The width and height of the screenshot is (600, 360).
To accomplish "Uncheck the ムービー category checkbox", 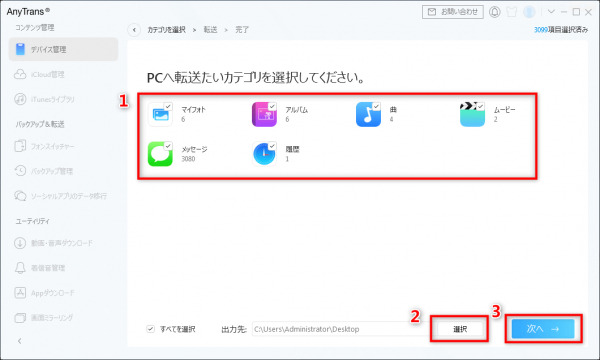I will tap(480, 106).
